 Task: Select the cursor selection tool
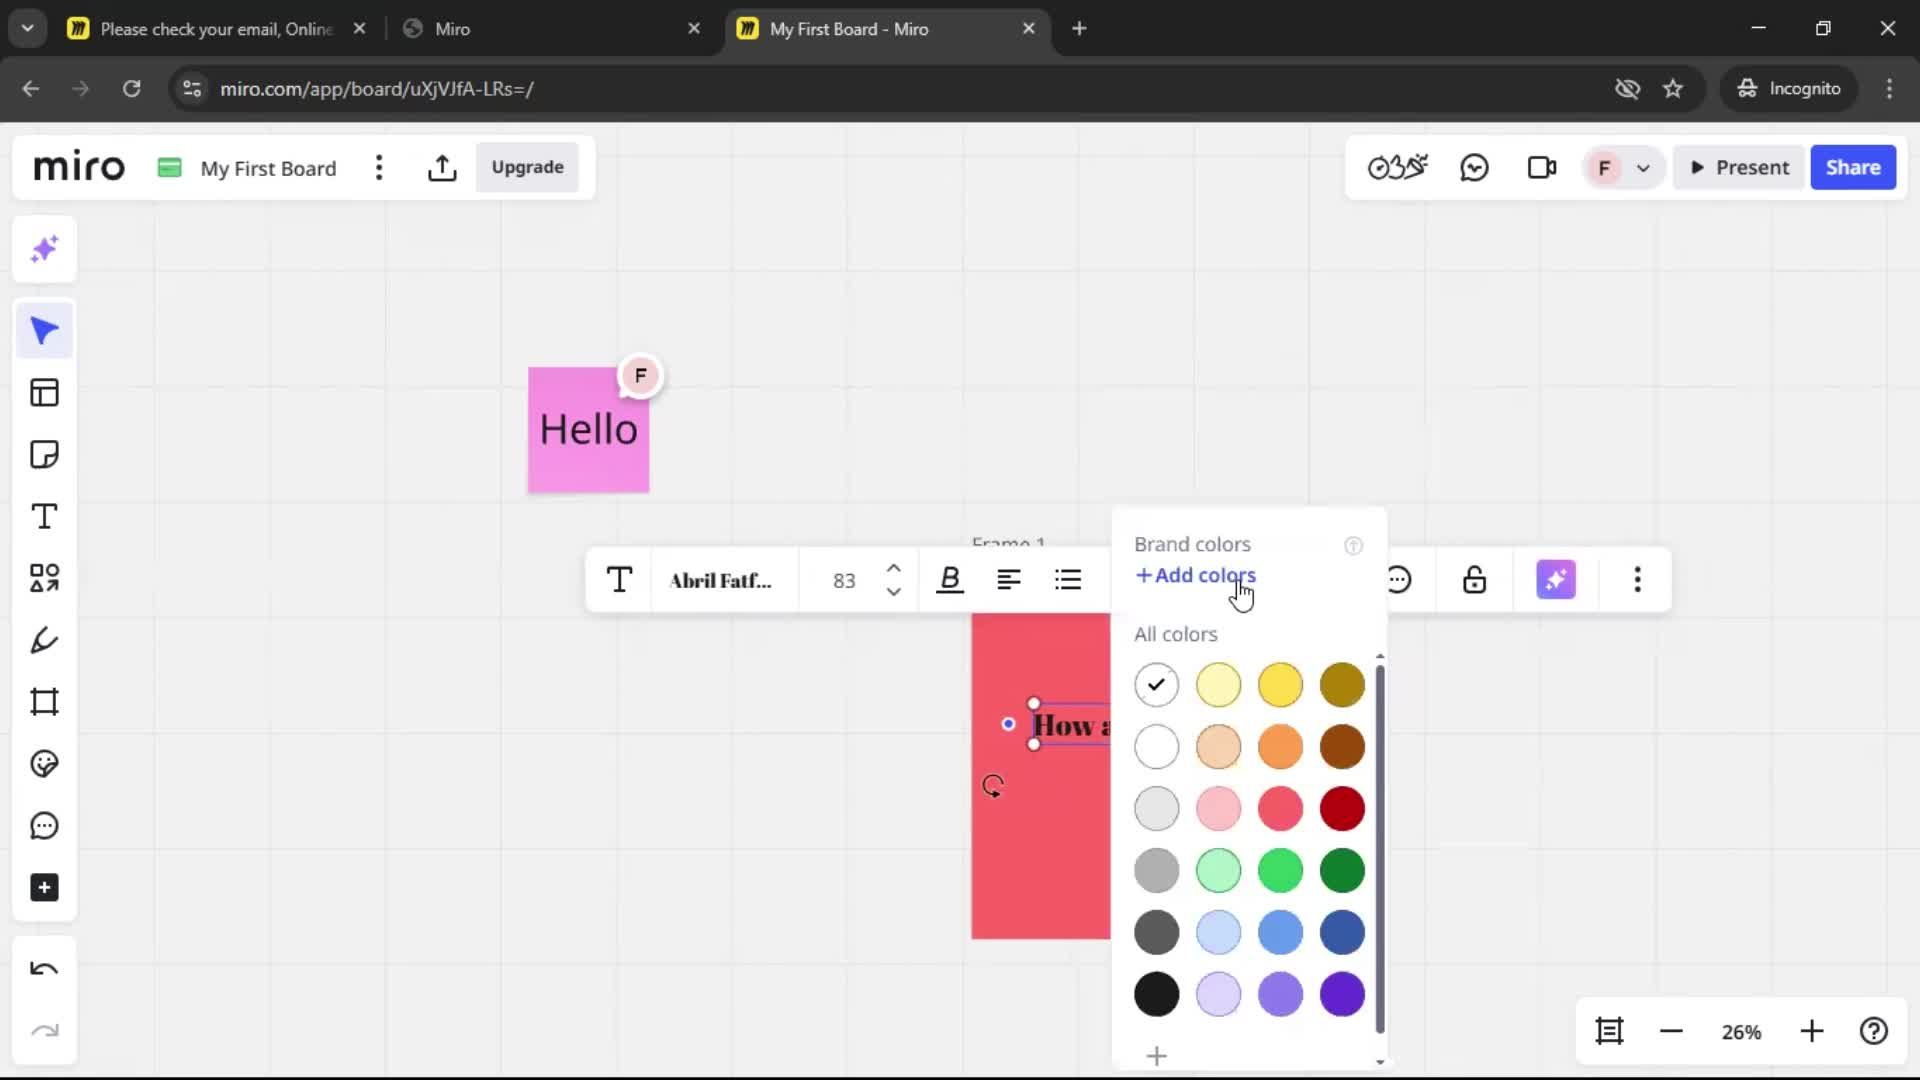coord(44,331)
